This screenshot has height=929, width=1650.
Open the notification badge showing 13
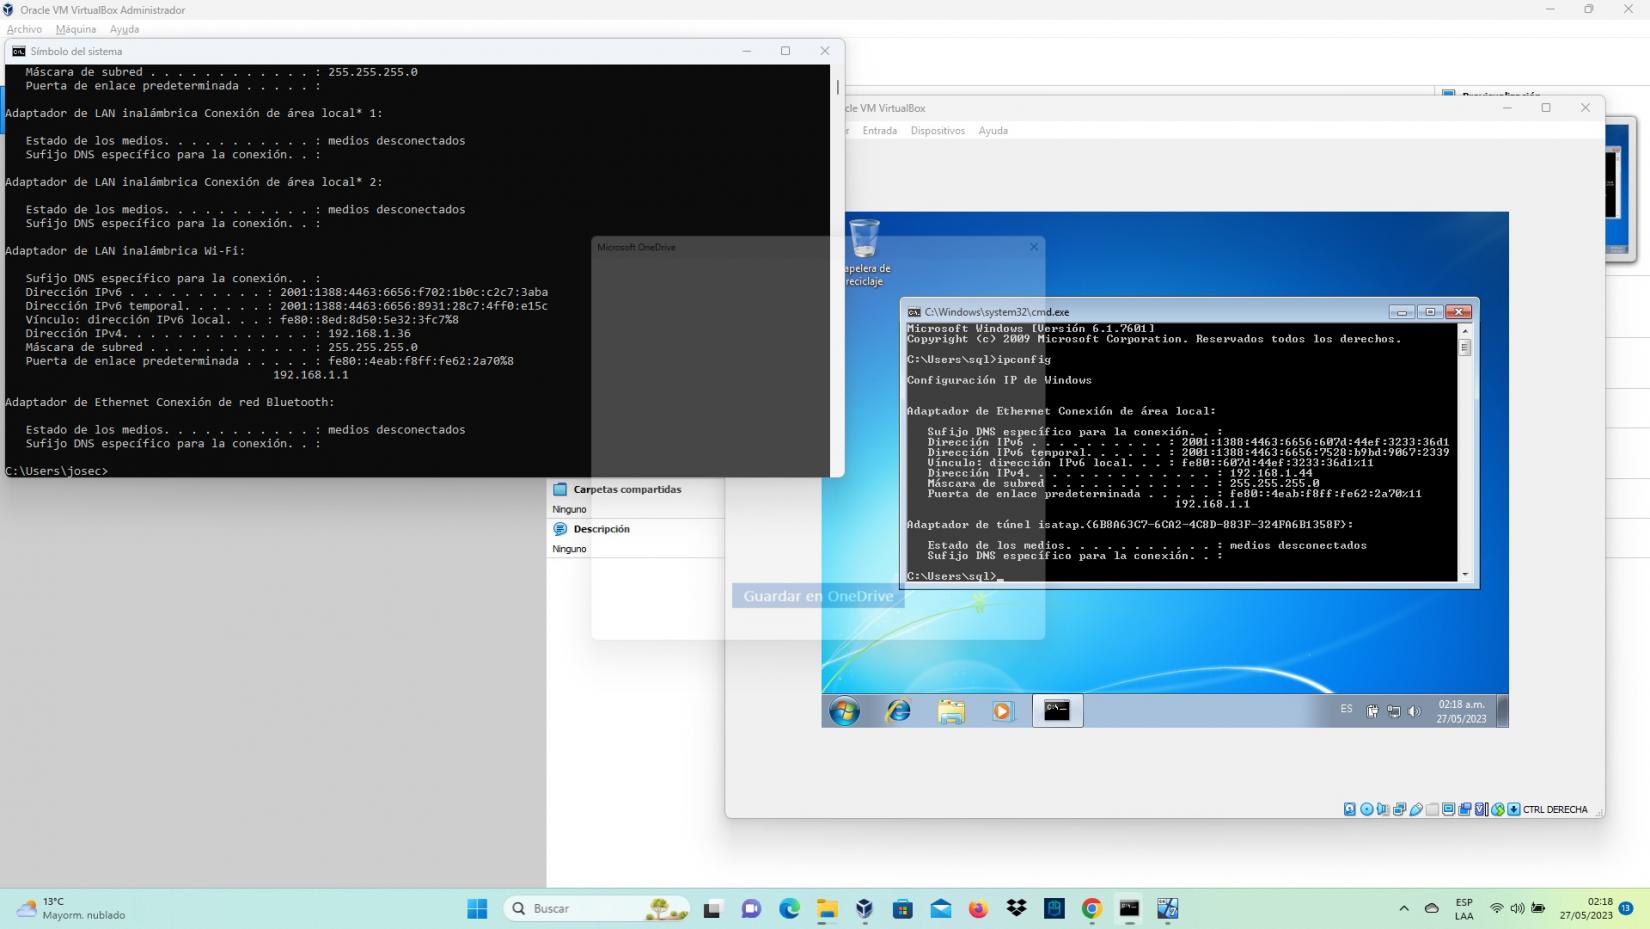(x=1626, y=908)
